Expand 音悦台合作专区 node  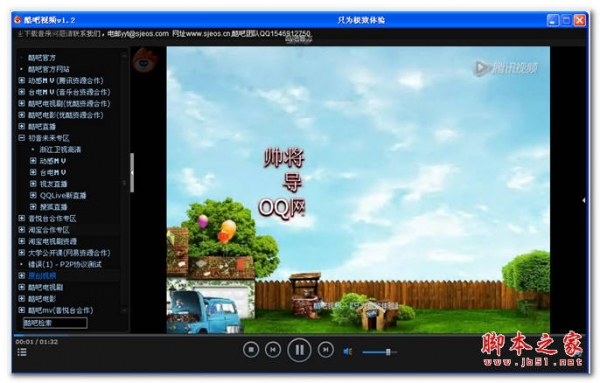pos(21,218)
